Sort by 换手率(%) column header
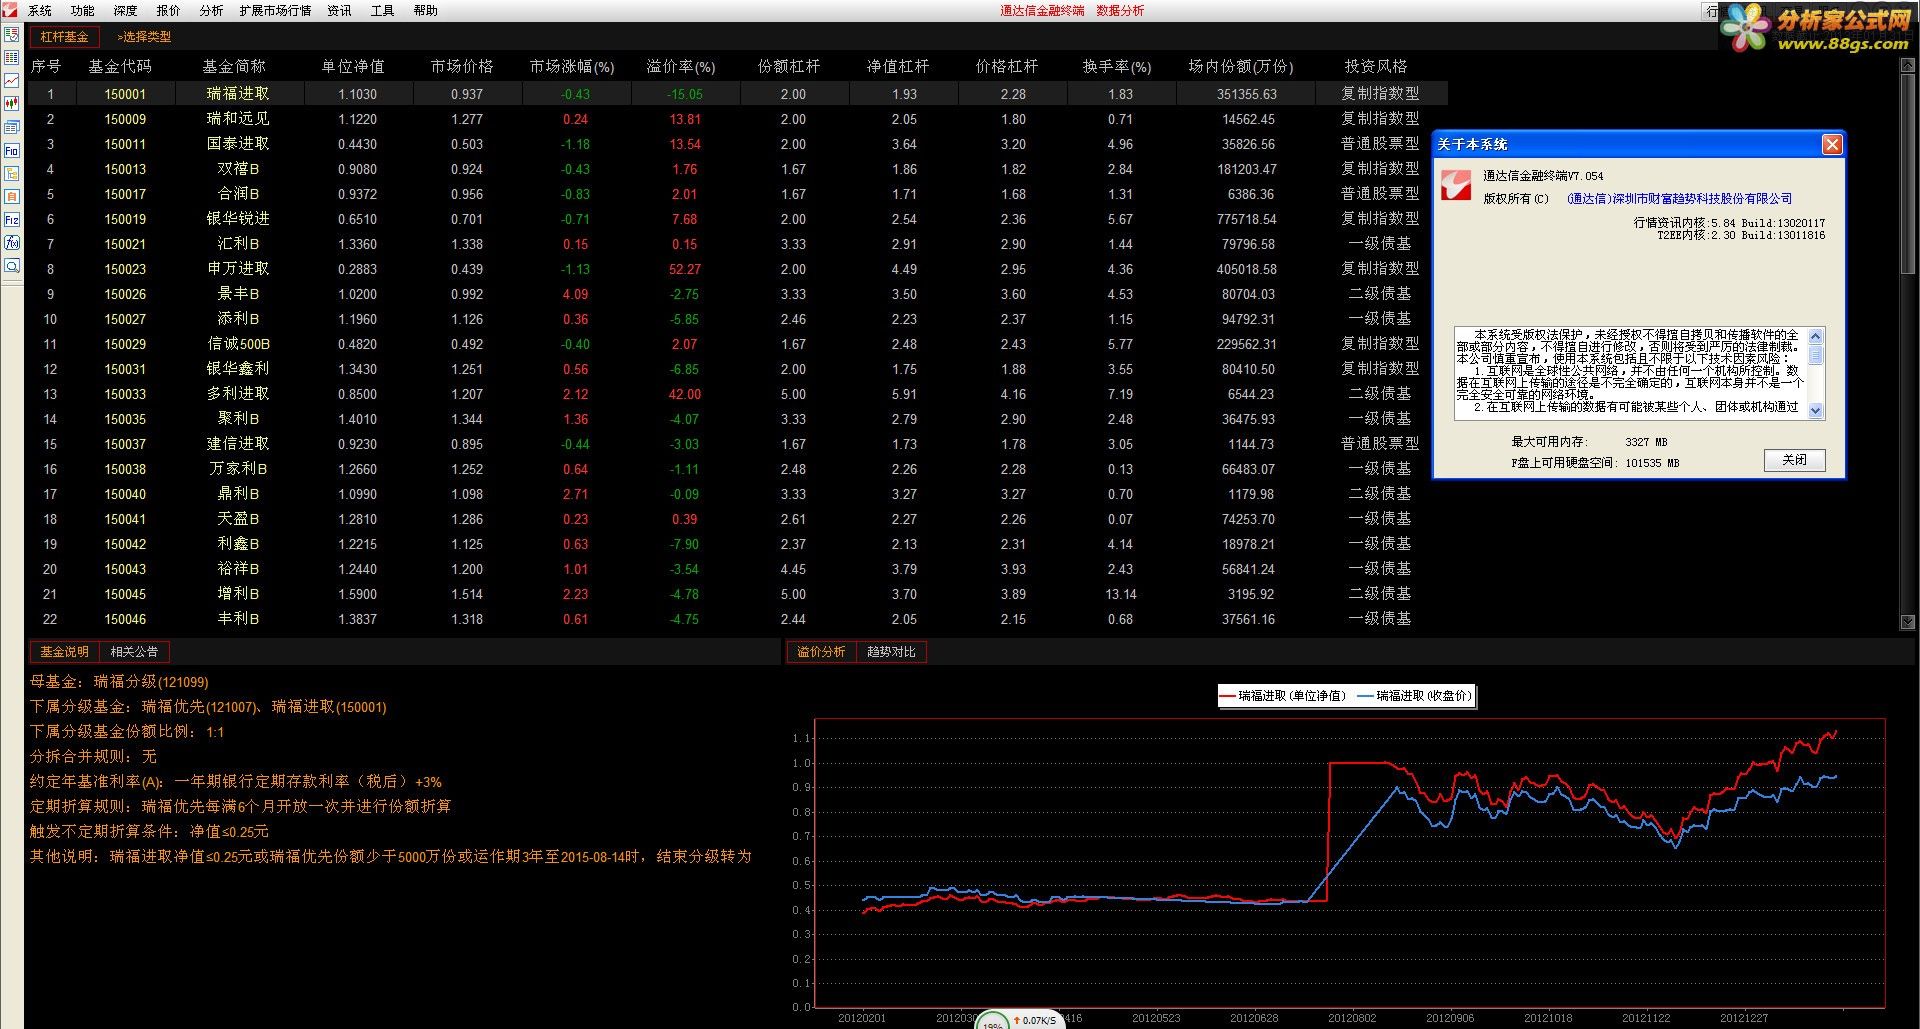This screenshot has width=1920, height=1029. 1117,67
